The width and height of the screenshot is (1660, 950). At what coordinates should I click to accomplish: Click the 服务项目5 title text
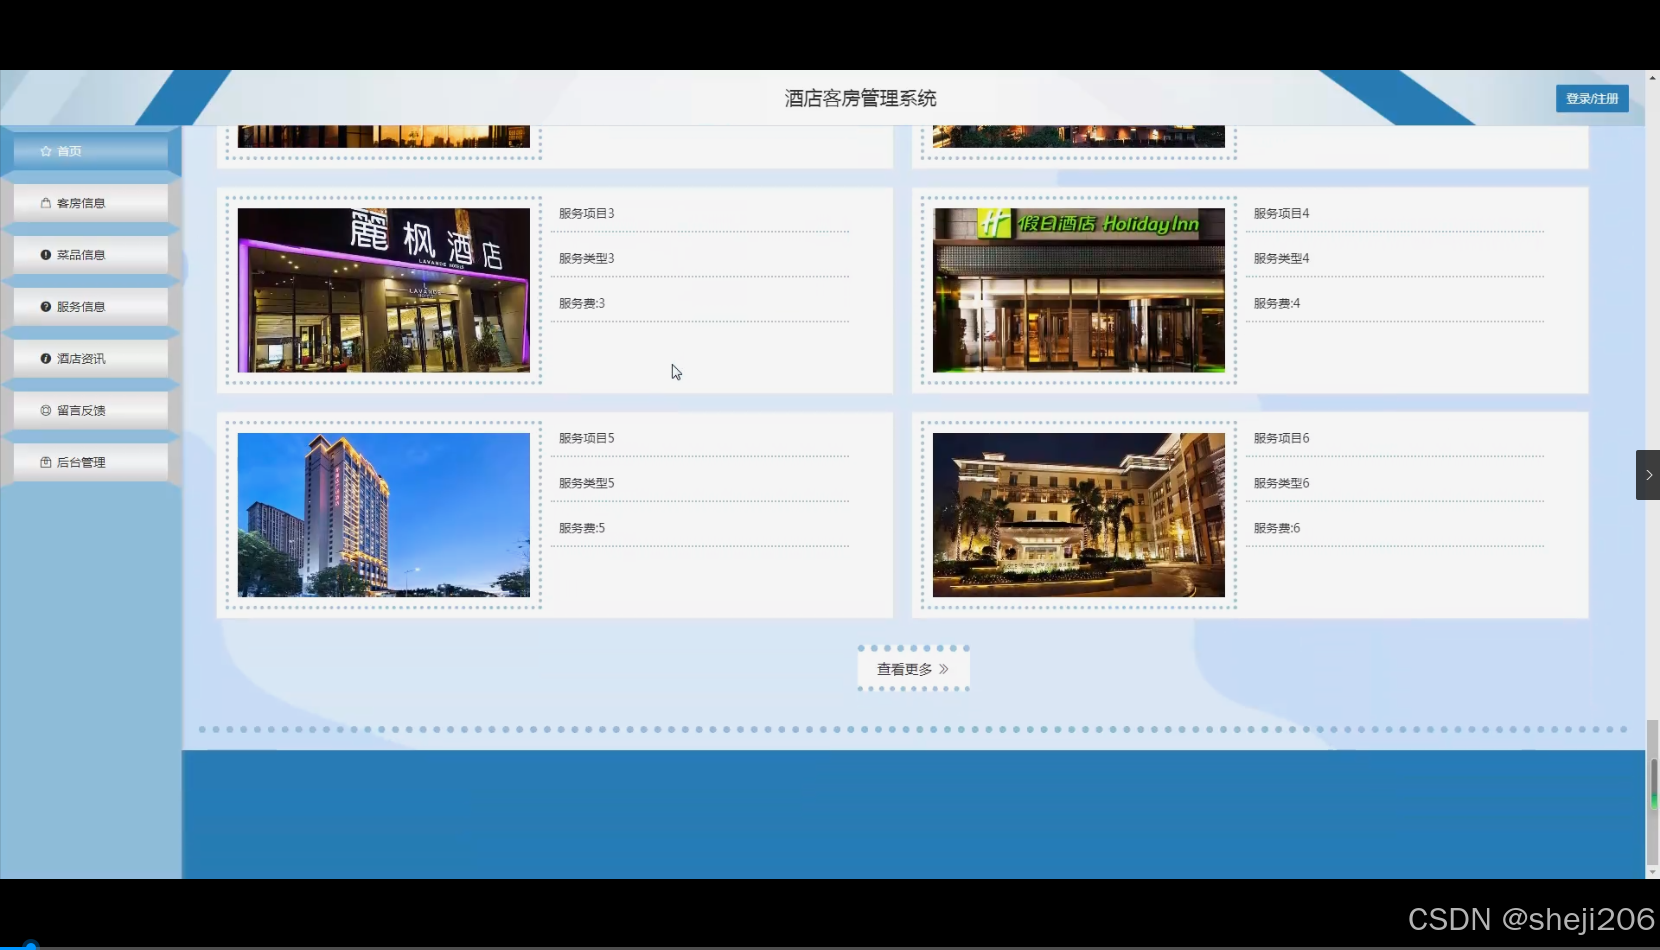[x=587, y=439]
